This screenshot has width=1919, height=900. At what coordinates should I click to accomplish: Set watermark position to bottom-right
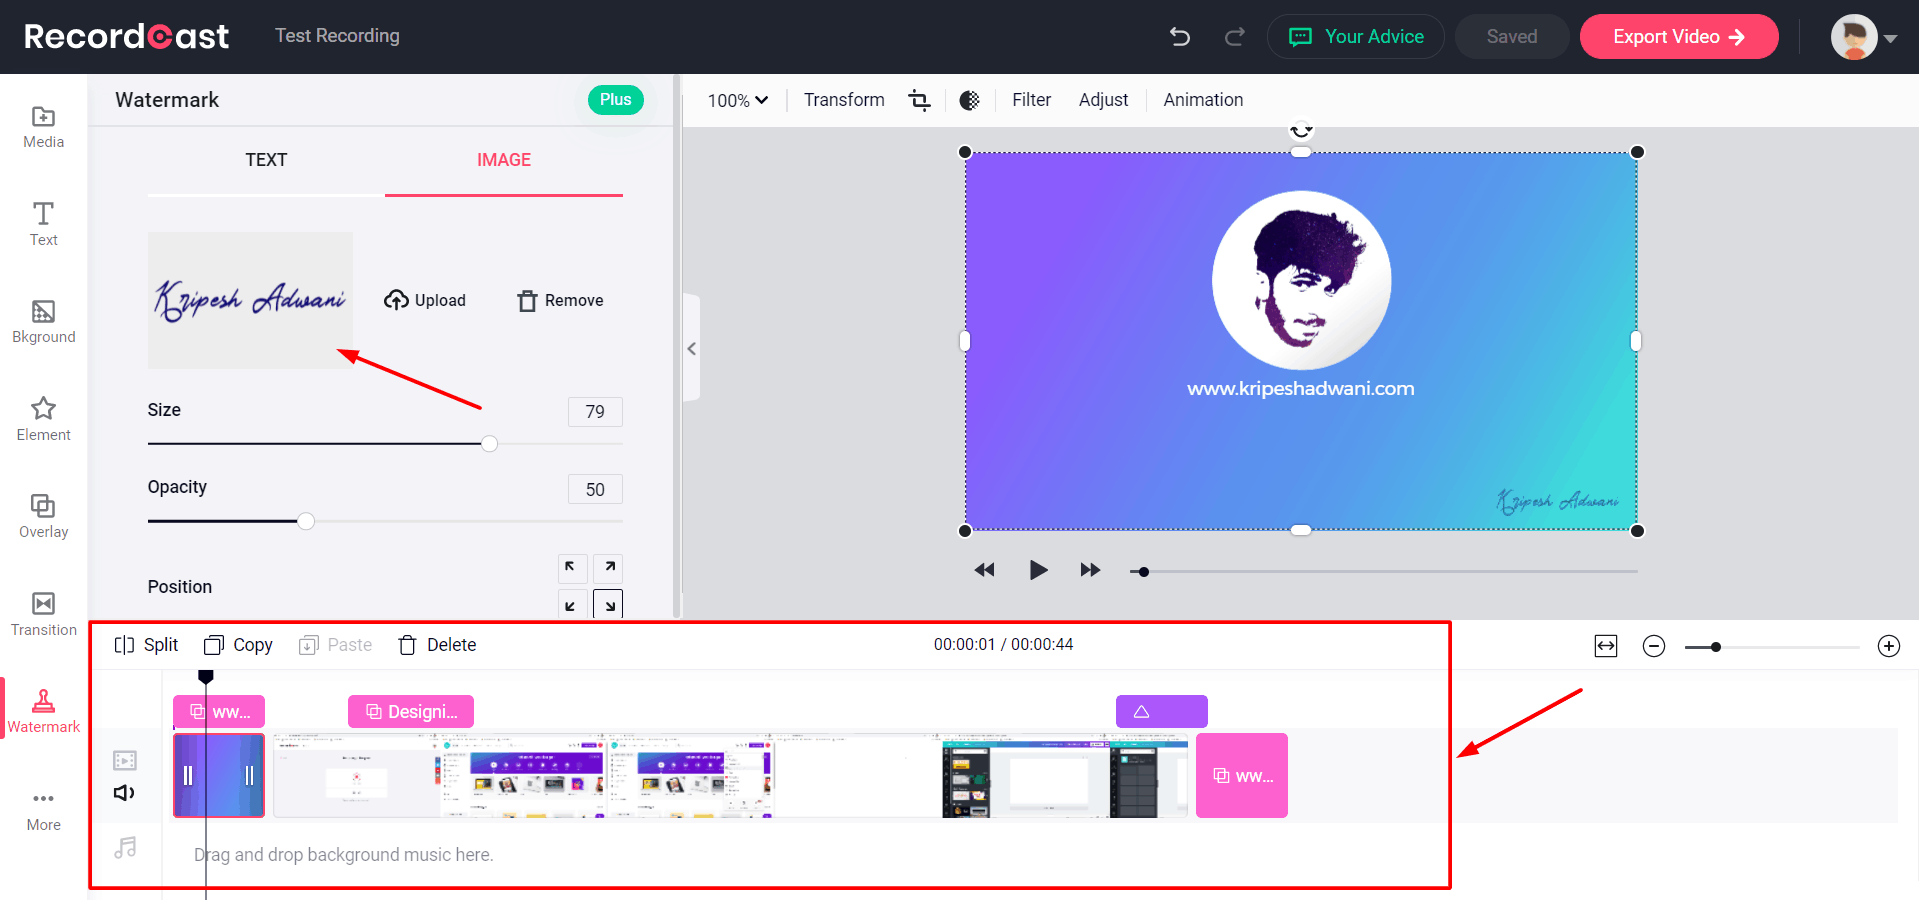(x=608, y=604)
